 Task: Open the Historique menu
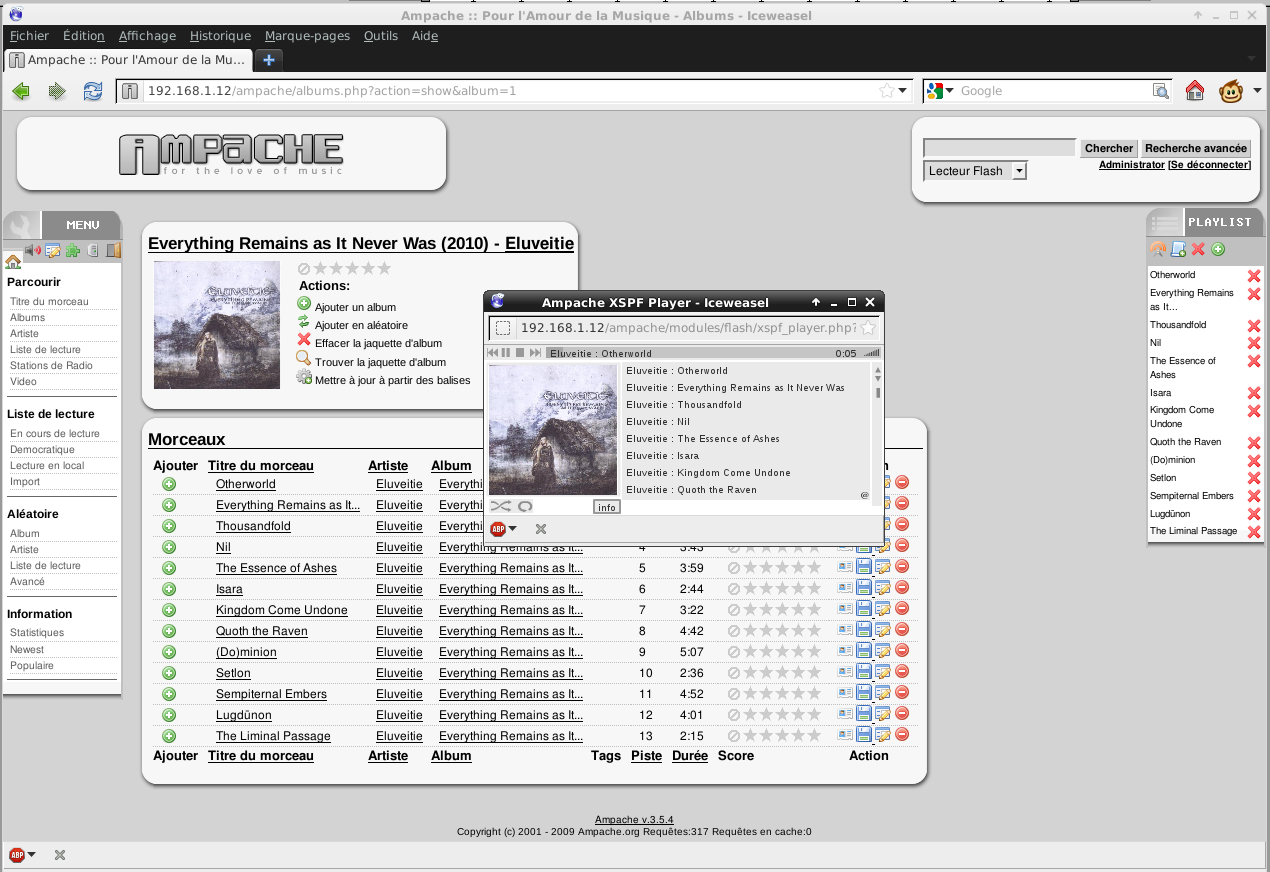220,36
